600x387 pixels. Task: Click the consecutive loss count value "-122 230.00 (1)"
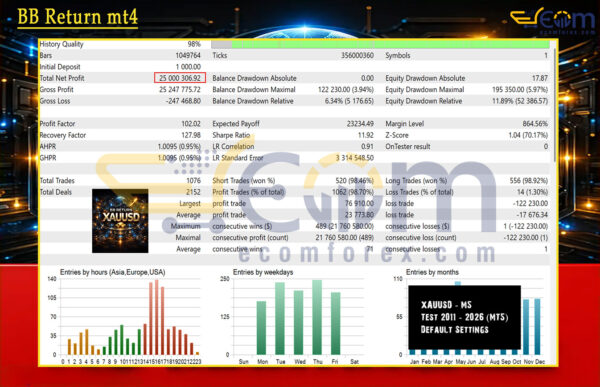point(526,238)
